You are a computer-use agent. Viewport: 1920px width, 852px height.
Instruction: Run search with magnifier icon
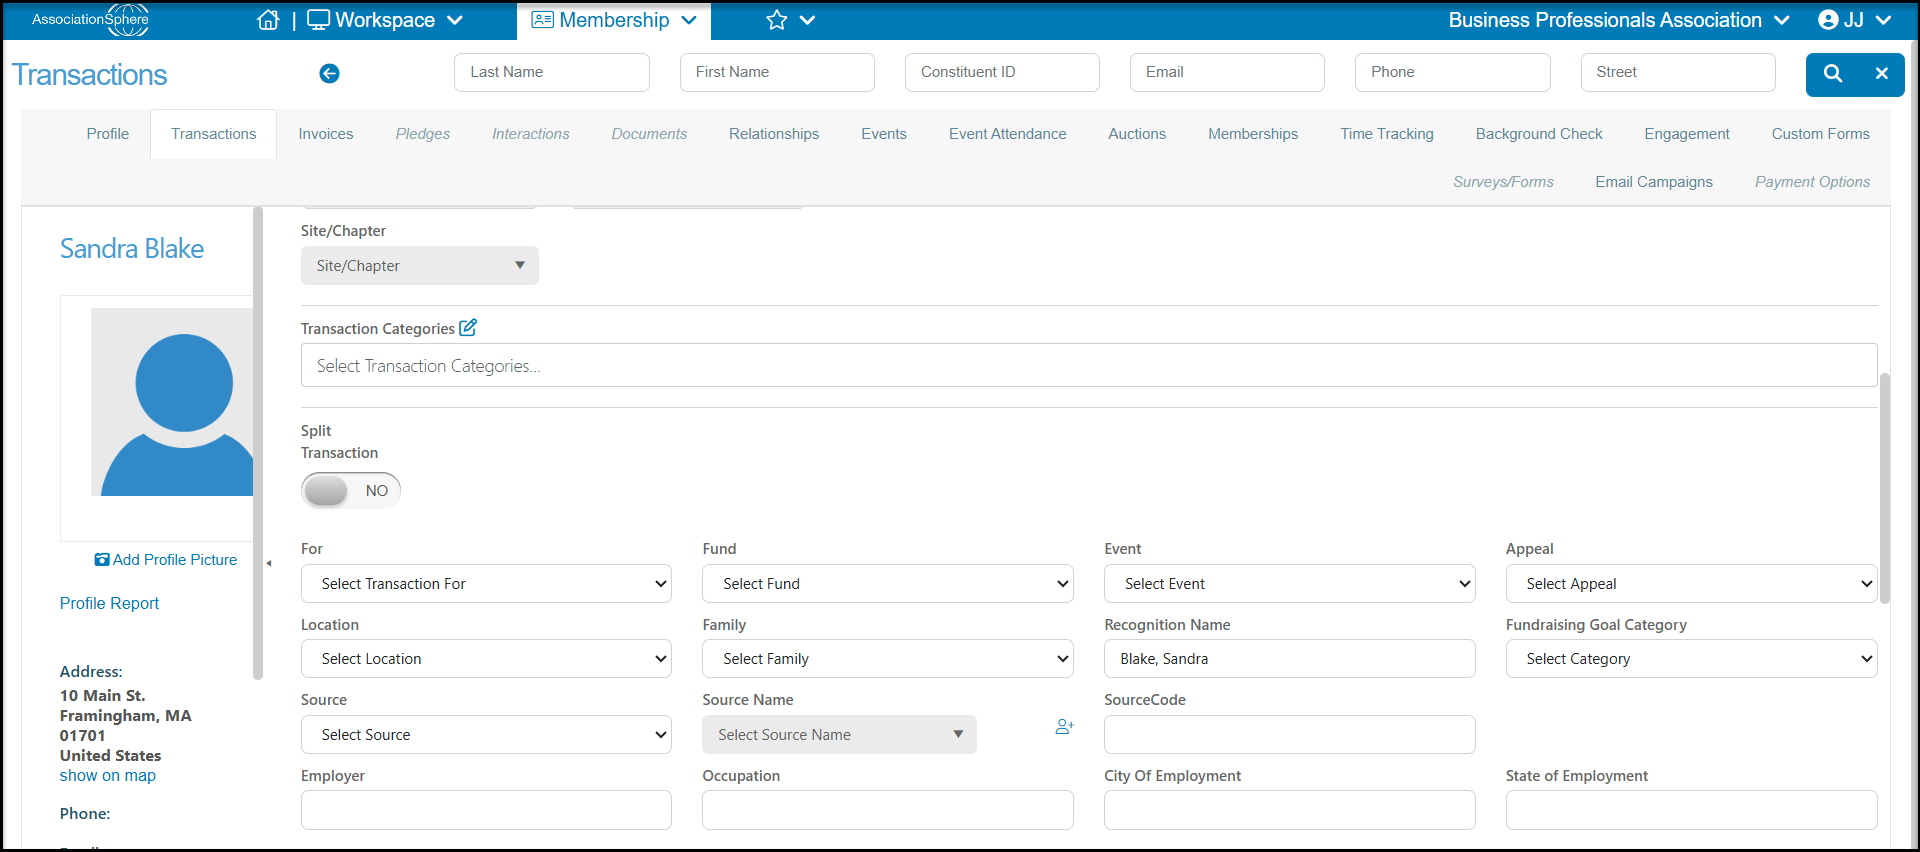tap(1832, 73)
